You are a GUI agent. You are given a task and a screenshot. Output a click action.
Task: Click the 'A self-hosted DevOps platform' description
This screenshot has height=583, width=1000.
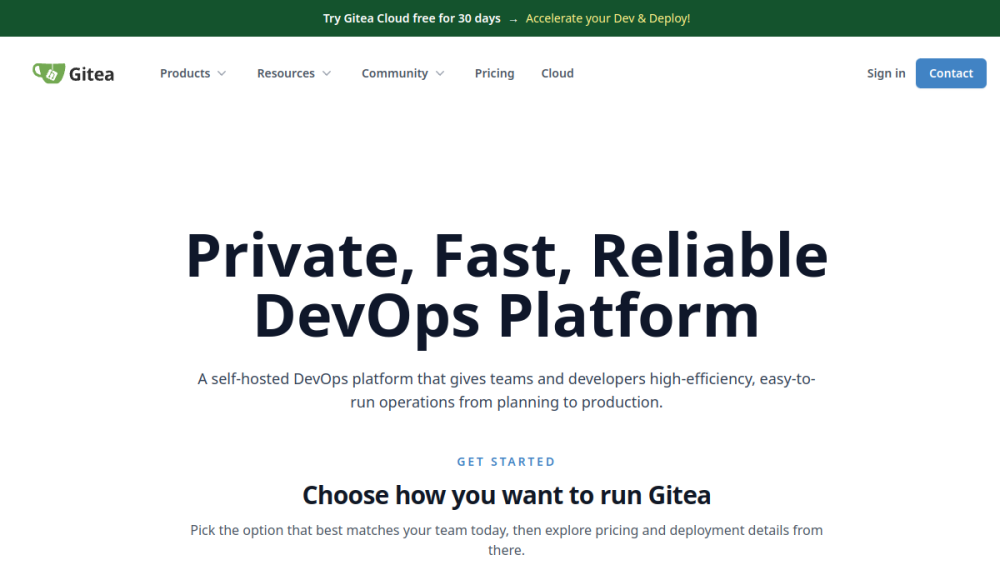[506, 390]
